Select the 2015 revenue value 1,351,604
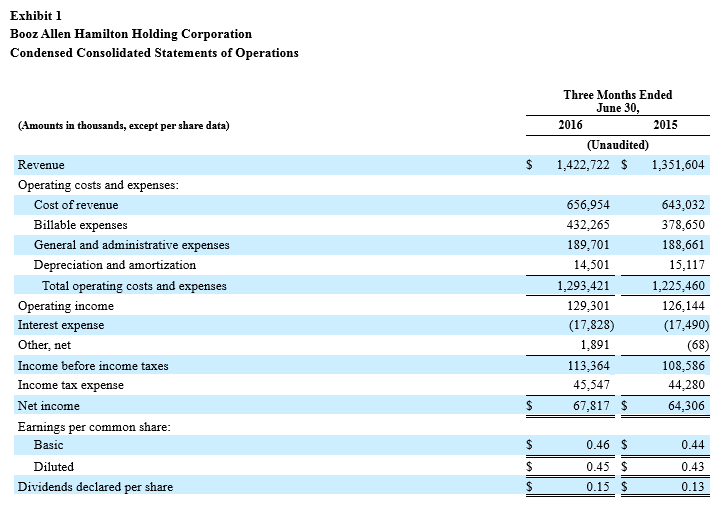Image resolution: width=718 pixels, height=507 pixels. (679, 165)
